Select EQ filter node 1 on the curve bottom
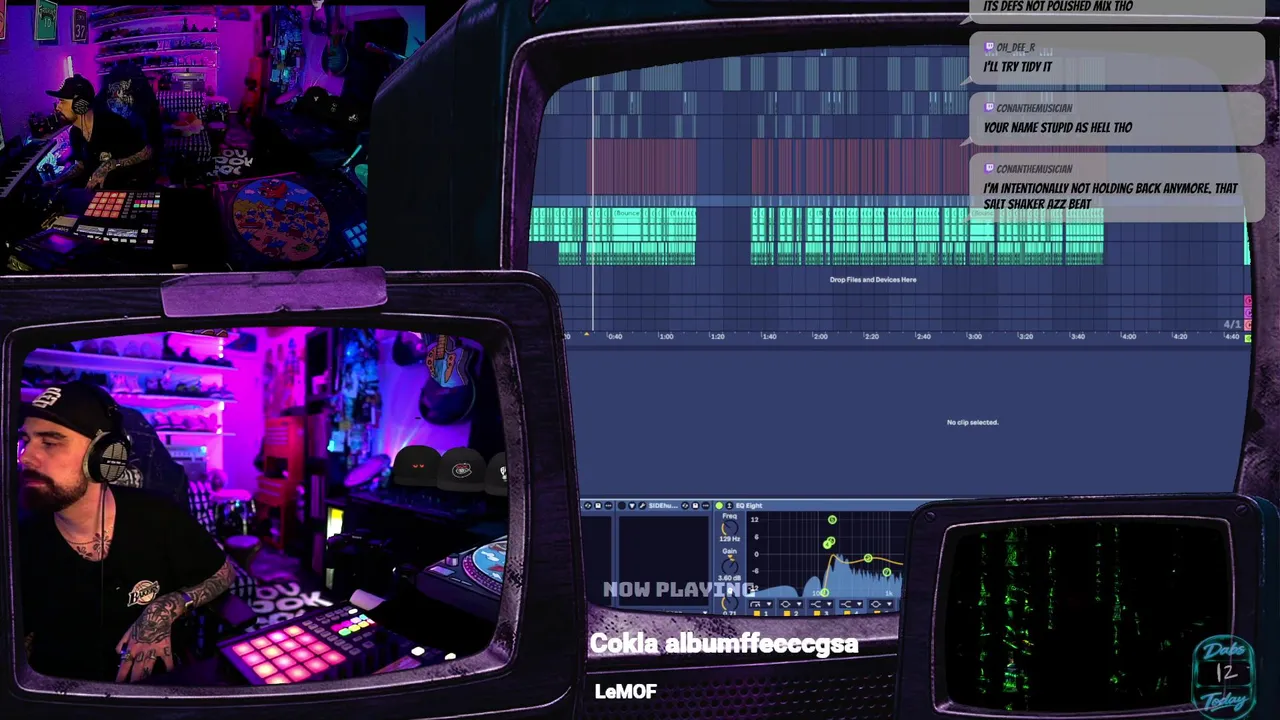1280x720 pixels. point(824,592)
